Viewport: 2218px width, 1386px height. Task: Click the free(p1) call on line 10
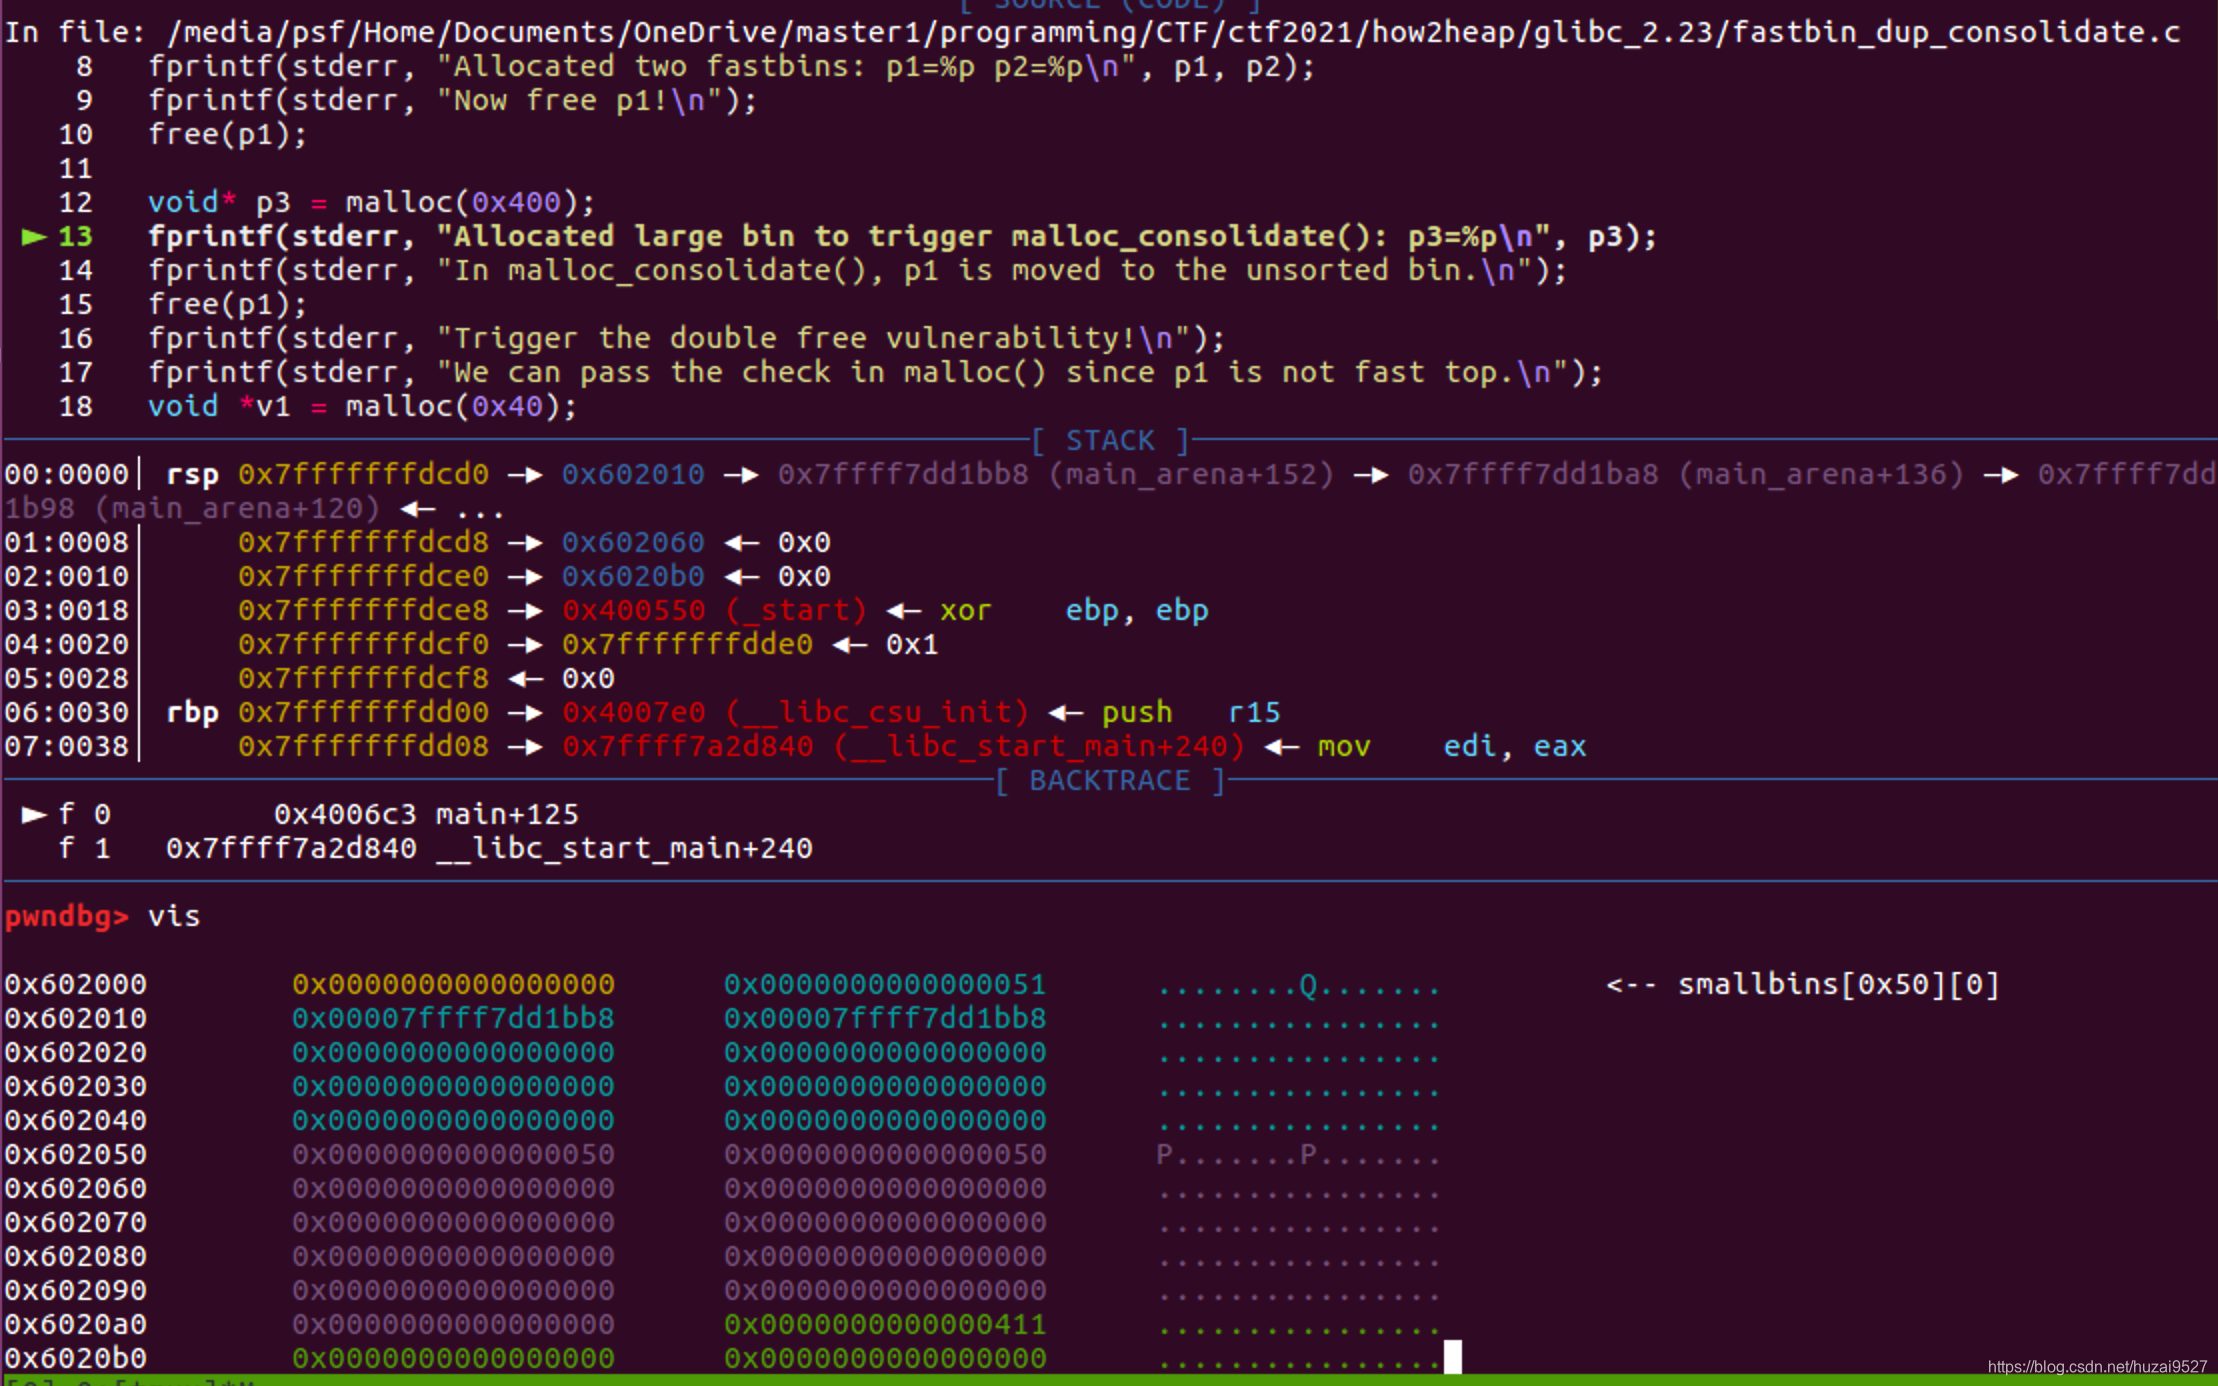228,135
